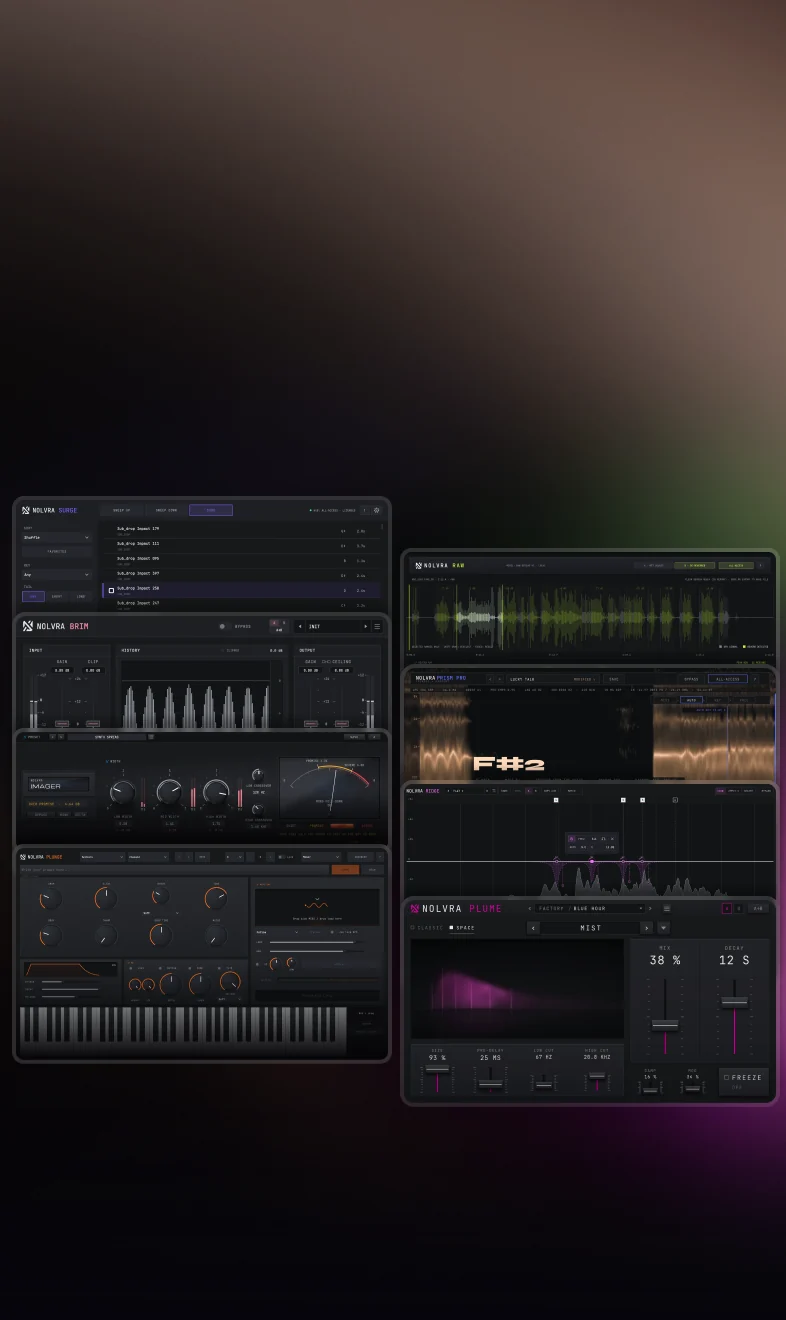786x1320 pixels.
Task: Switch to highlighted third tab in Surge
Action: click(x=211, y=510)
